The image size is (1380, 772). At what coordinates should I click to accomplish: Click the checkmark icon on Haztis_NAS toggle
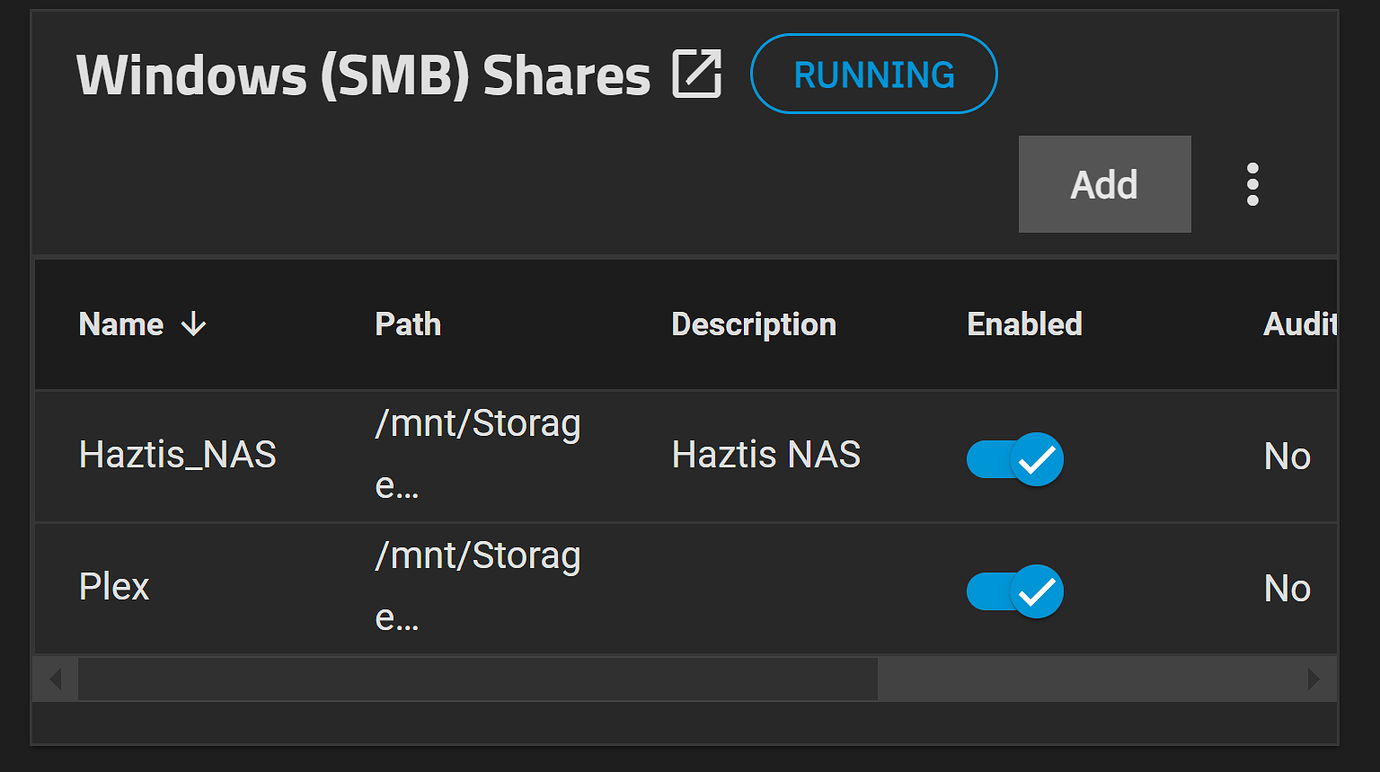point(1035,459)
